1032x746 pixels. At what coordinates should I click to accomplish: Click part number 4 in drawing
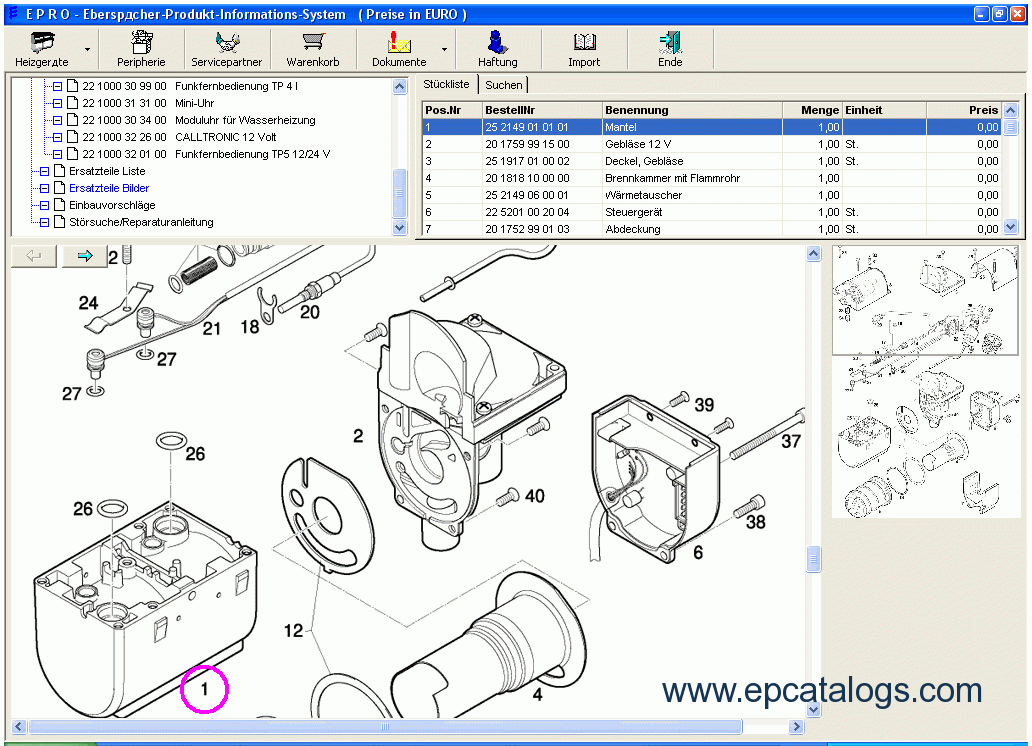click(538, 695)
